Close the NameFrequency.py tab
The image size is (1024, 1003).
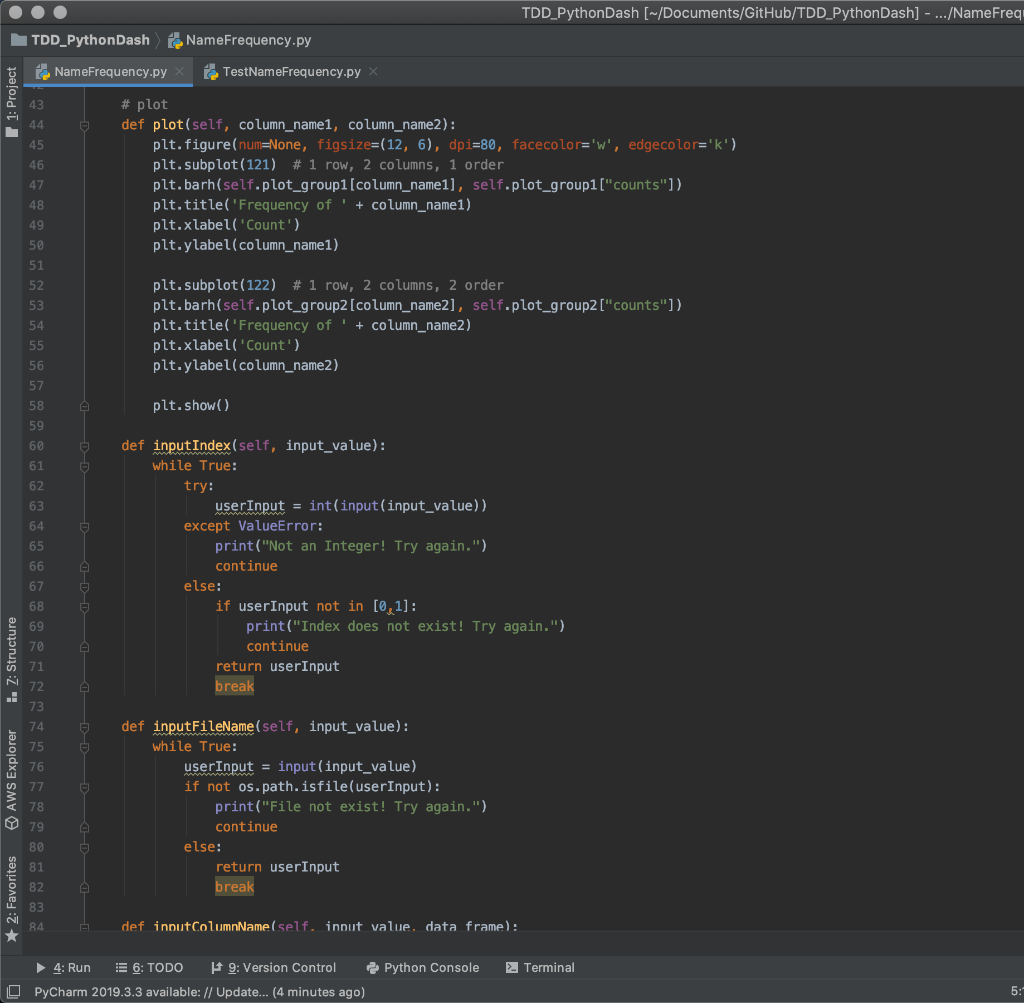(180, 71)
